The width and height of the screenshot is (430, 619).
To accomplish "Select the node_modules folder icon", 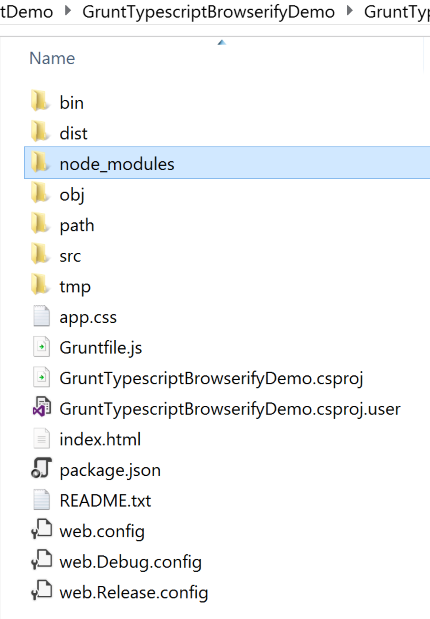I will (x=40, y=163).
